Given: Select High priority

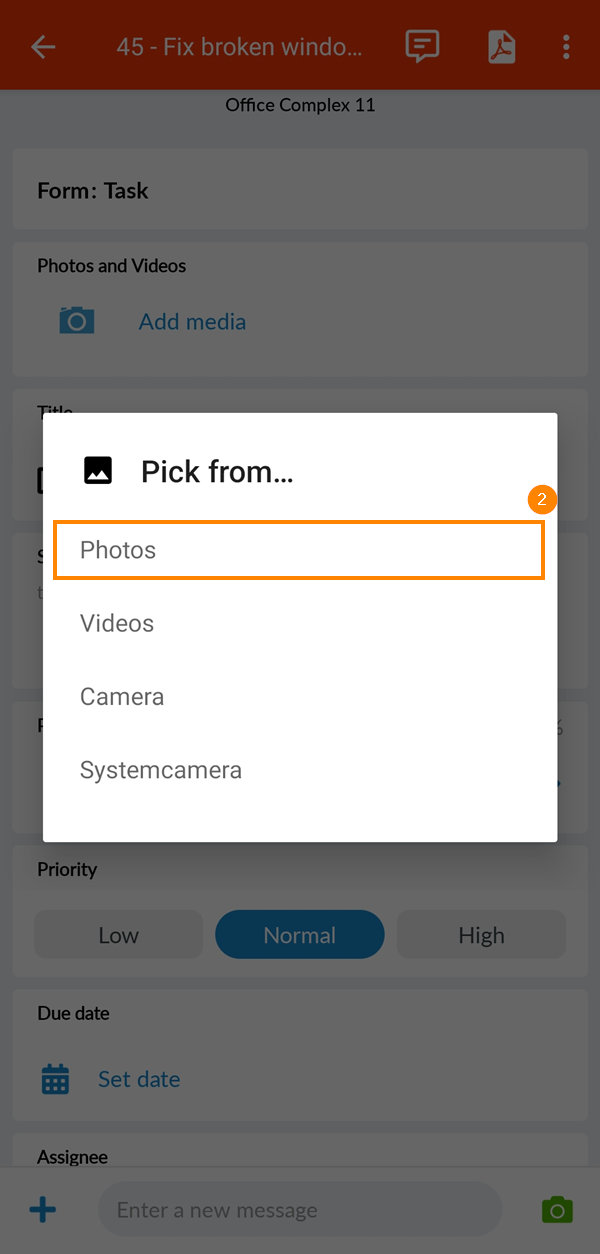Looking at the screenshot, I should [x=481, y=934].
